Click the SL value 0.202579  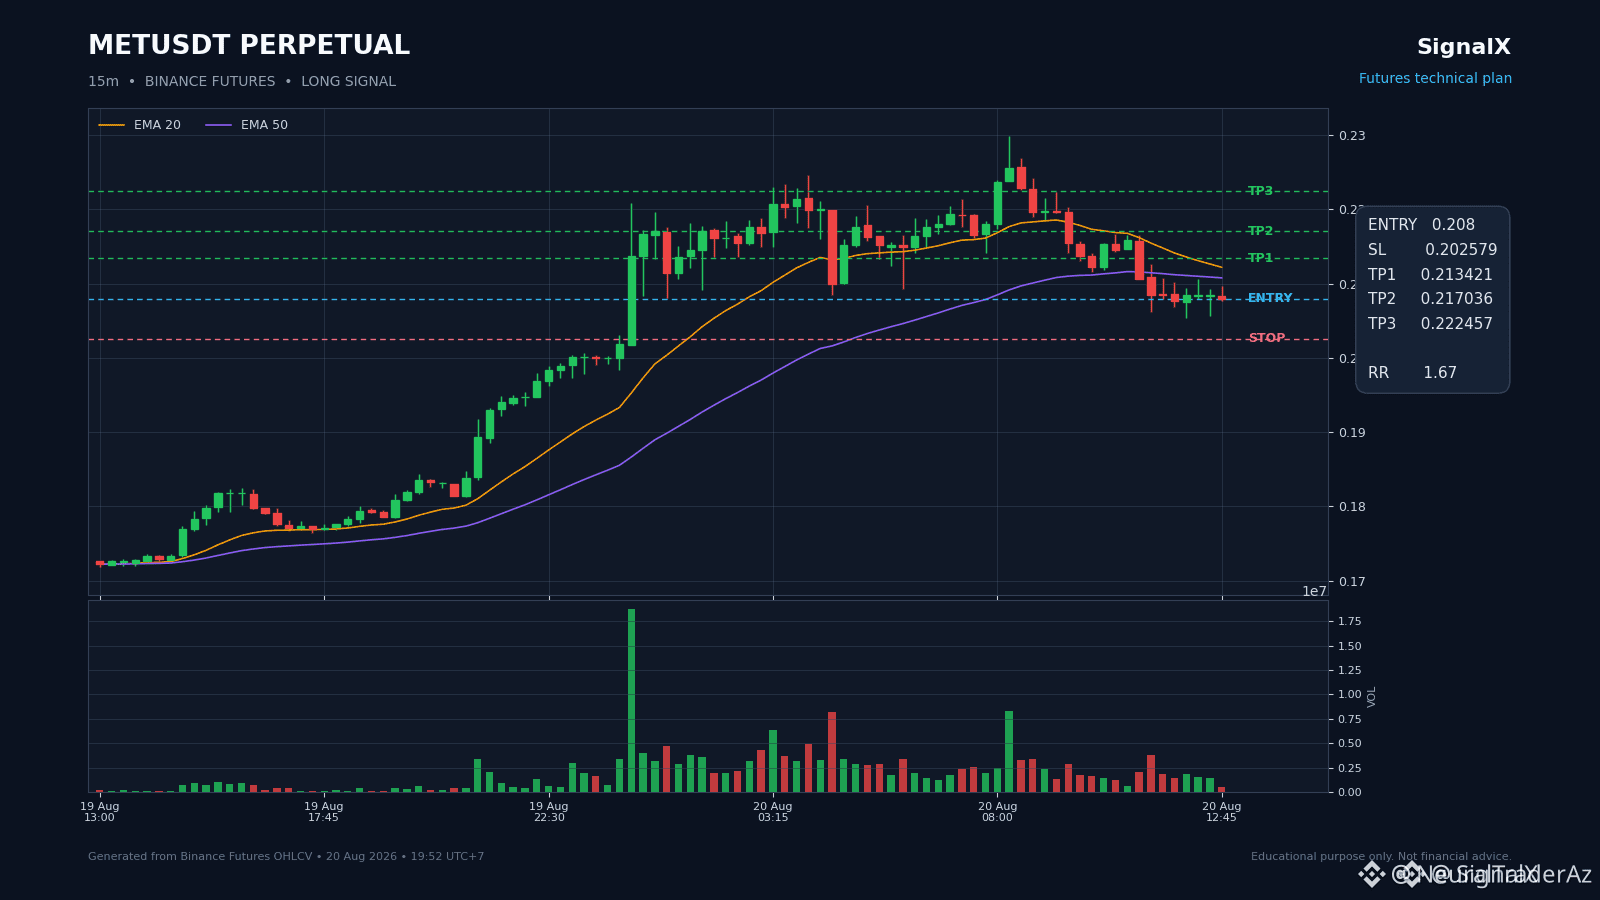[x=1461, y=250]
